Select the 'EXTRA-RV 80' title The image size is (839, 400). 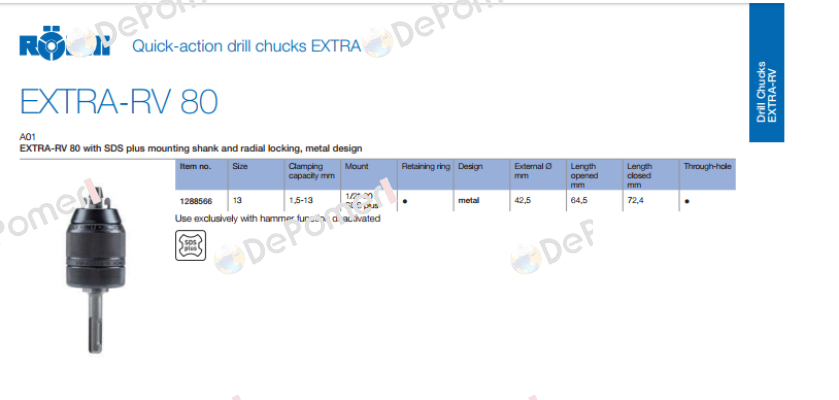(119, 102)
